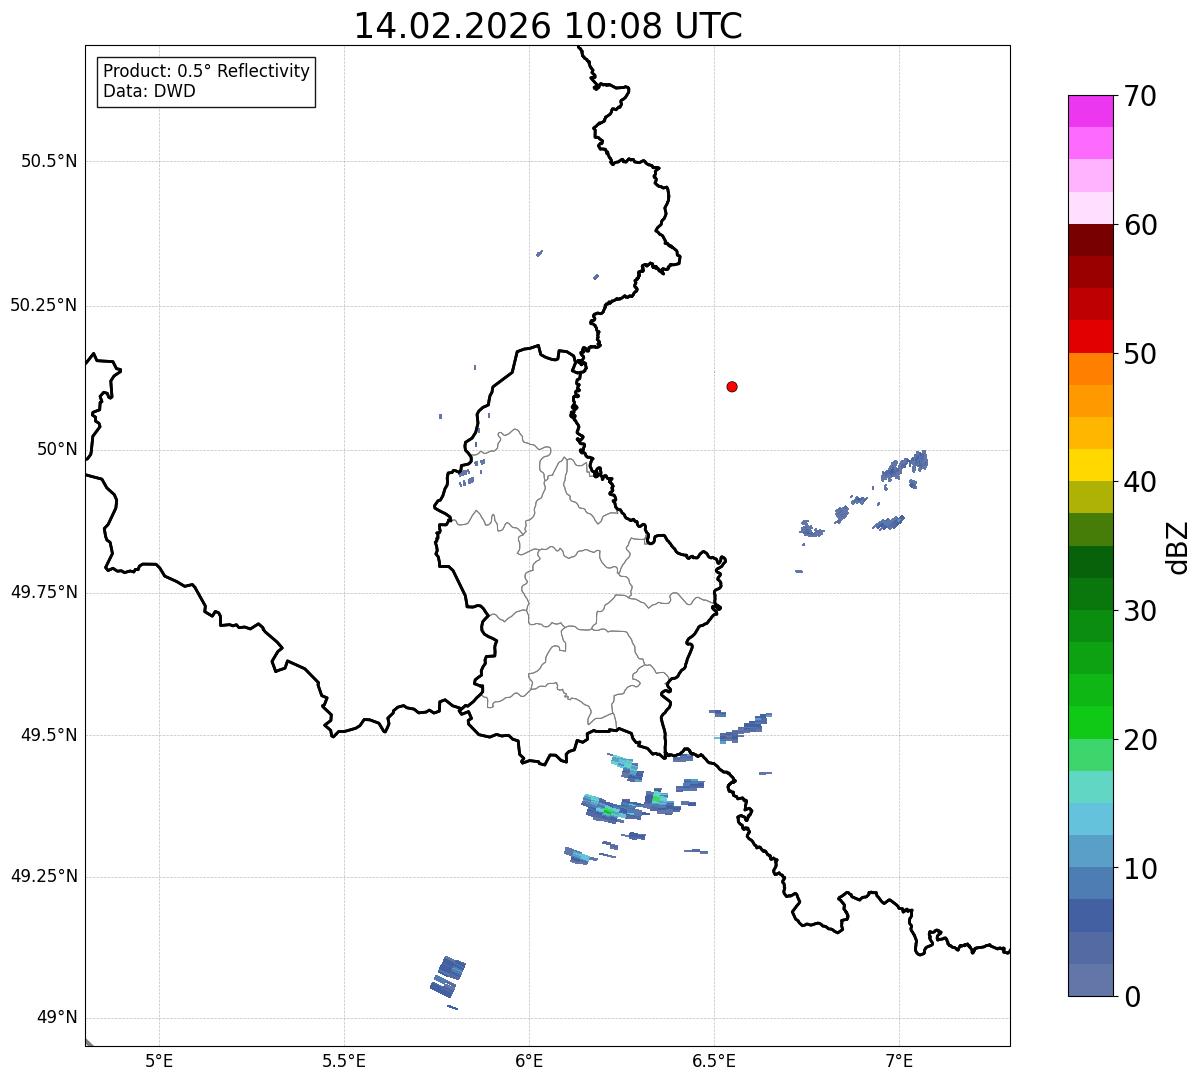Click the radar echo cluster near 50°N 7°E
Viewport: 1202px width, 1081px height.
(x=904, y=466)
